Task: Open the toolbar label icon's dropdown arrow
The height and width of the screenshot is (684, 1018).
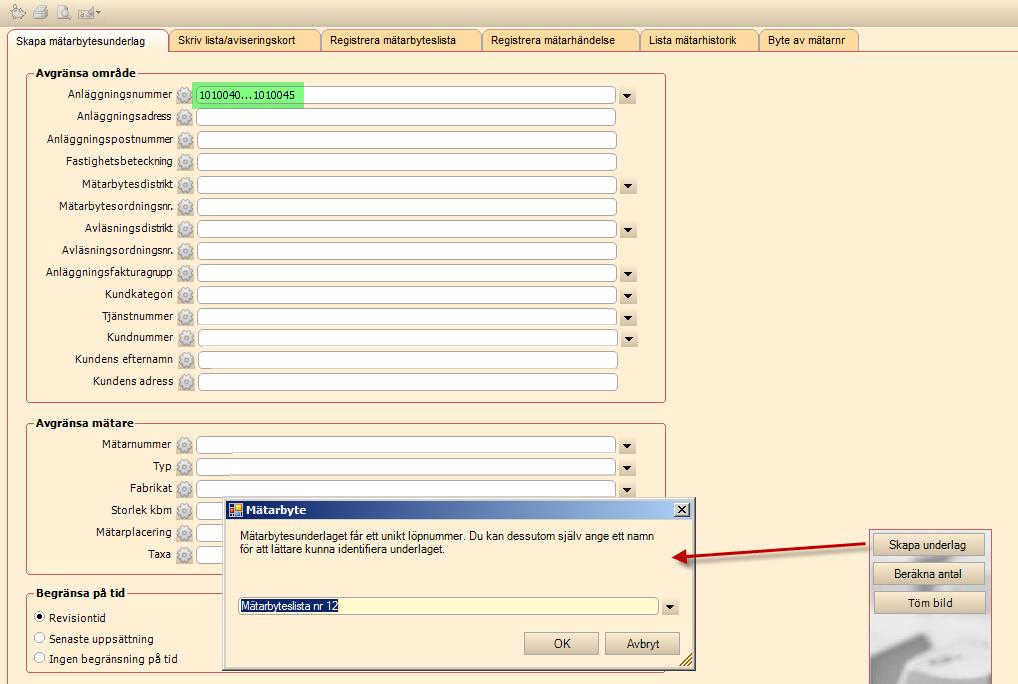Action: coord(98,12)
